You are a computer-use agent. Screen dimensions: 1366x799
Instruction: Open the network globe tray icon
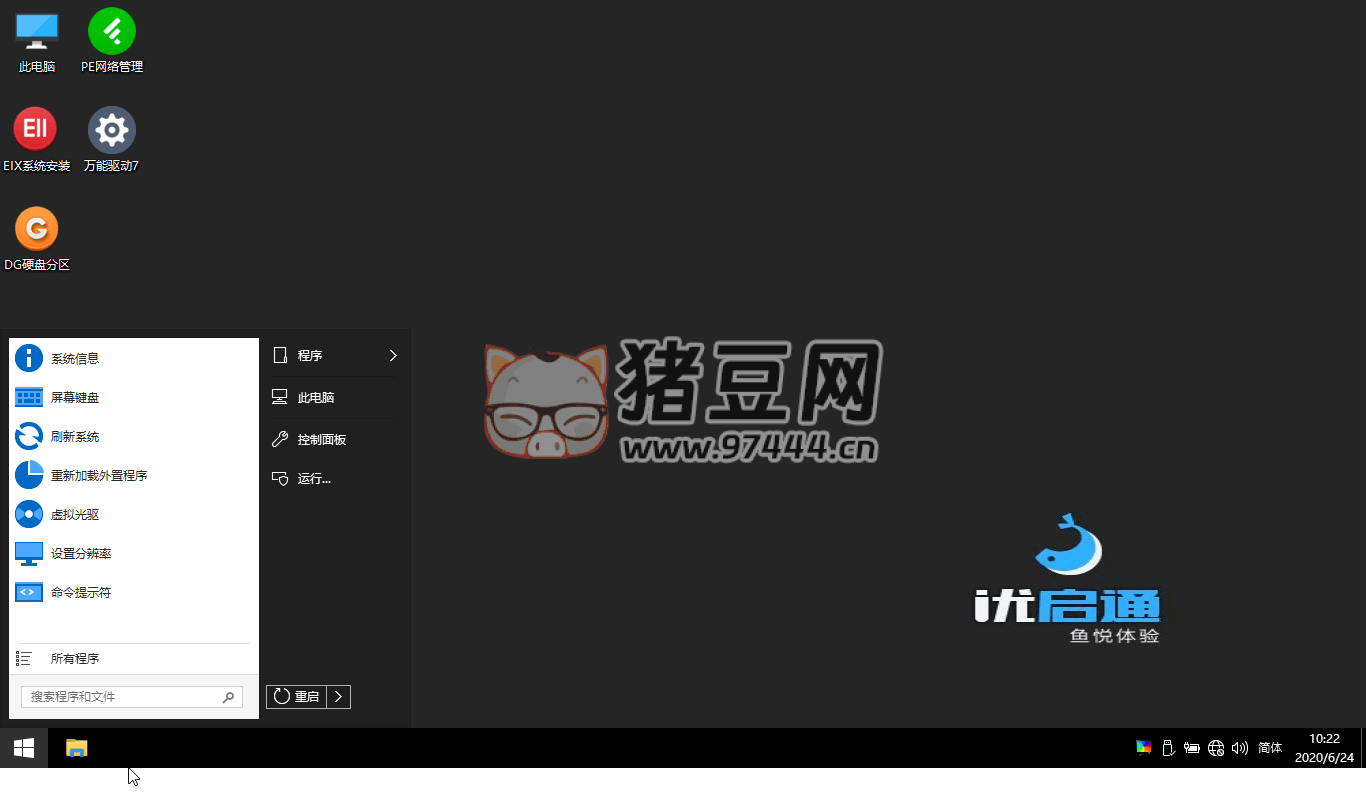click(1216, 747)
